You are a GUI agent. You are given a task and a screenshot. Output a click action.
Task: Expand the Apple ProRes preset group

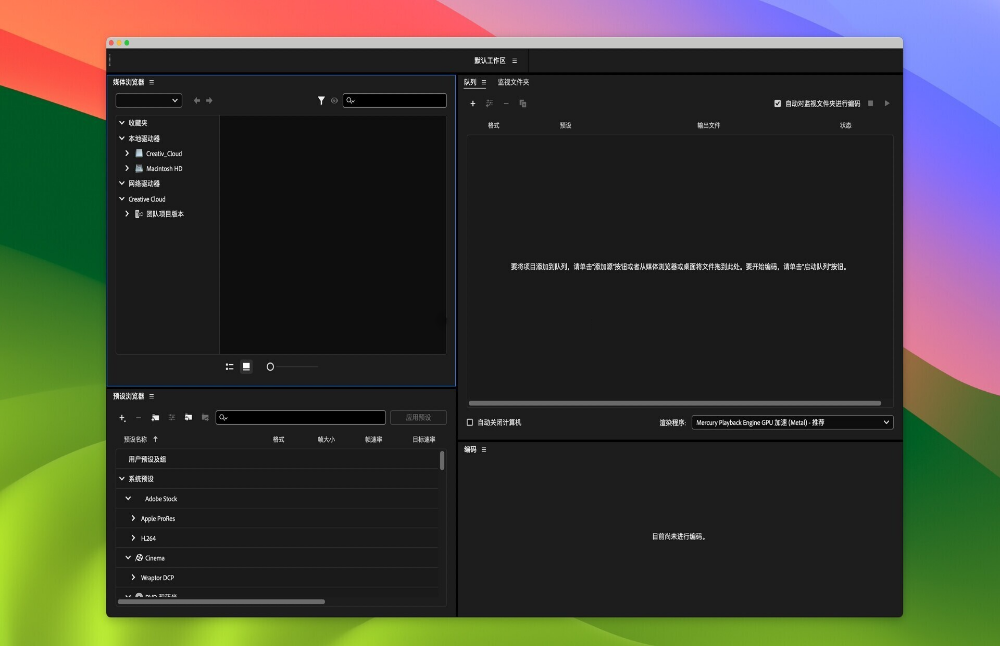[133, 518]
